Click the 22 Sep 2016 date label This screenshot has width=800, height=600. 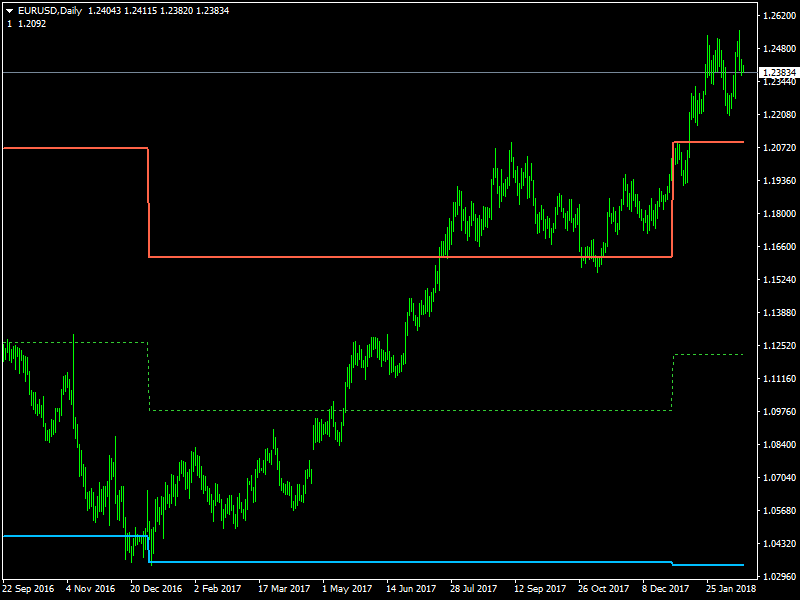pos(30,589)
